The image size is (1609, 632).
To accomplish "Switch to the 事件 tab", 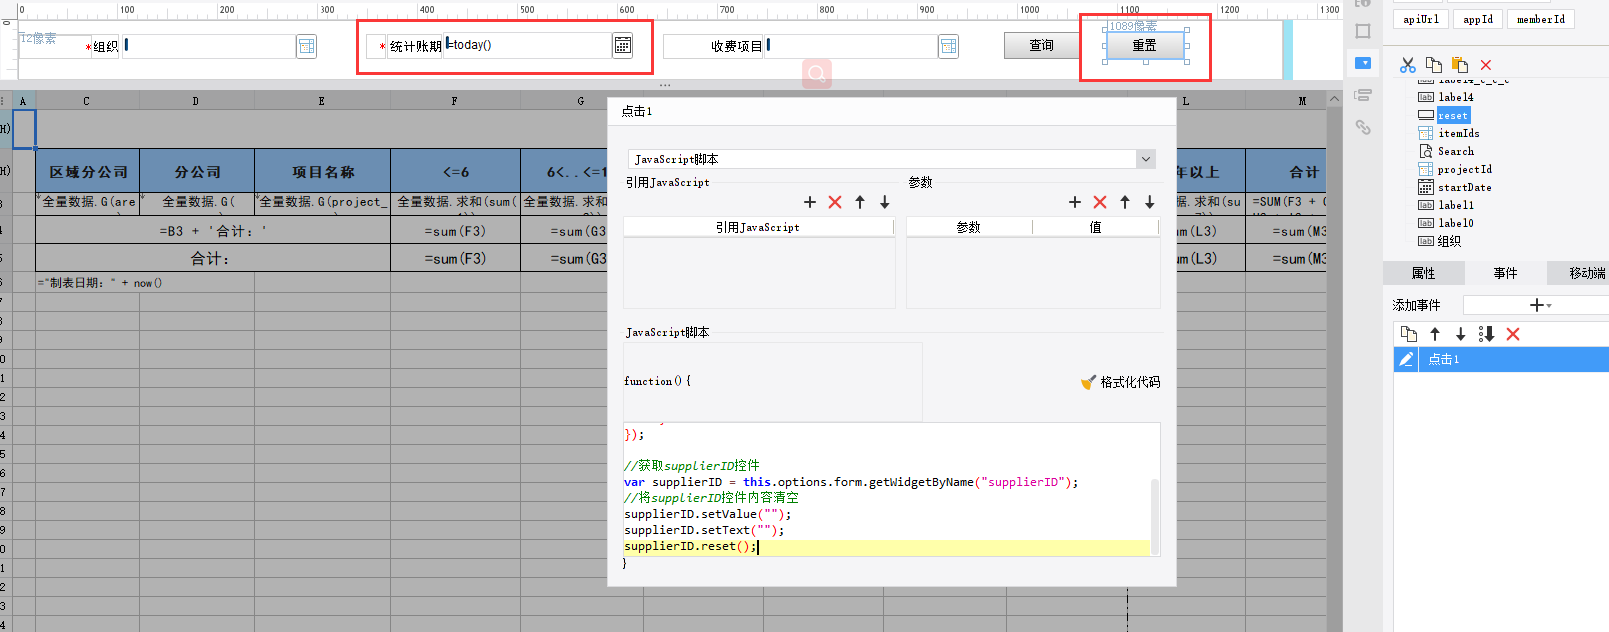I will coord(1505,273).
